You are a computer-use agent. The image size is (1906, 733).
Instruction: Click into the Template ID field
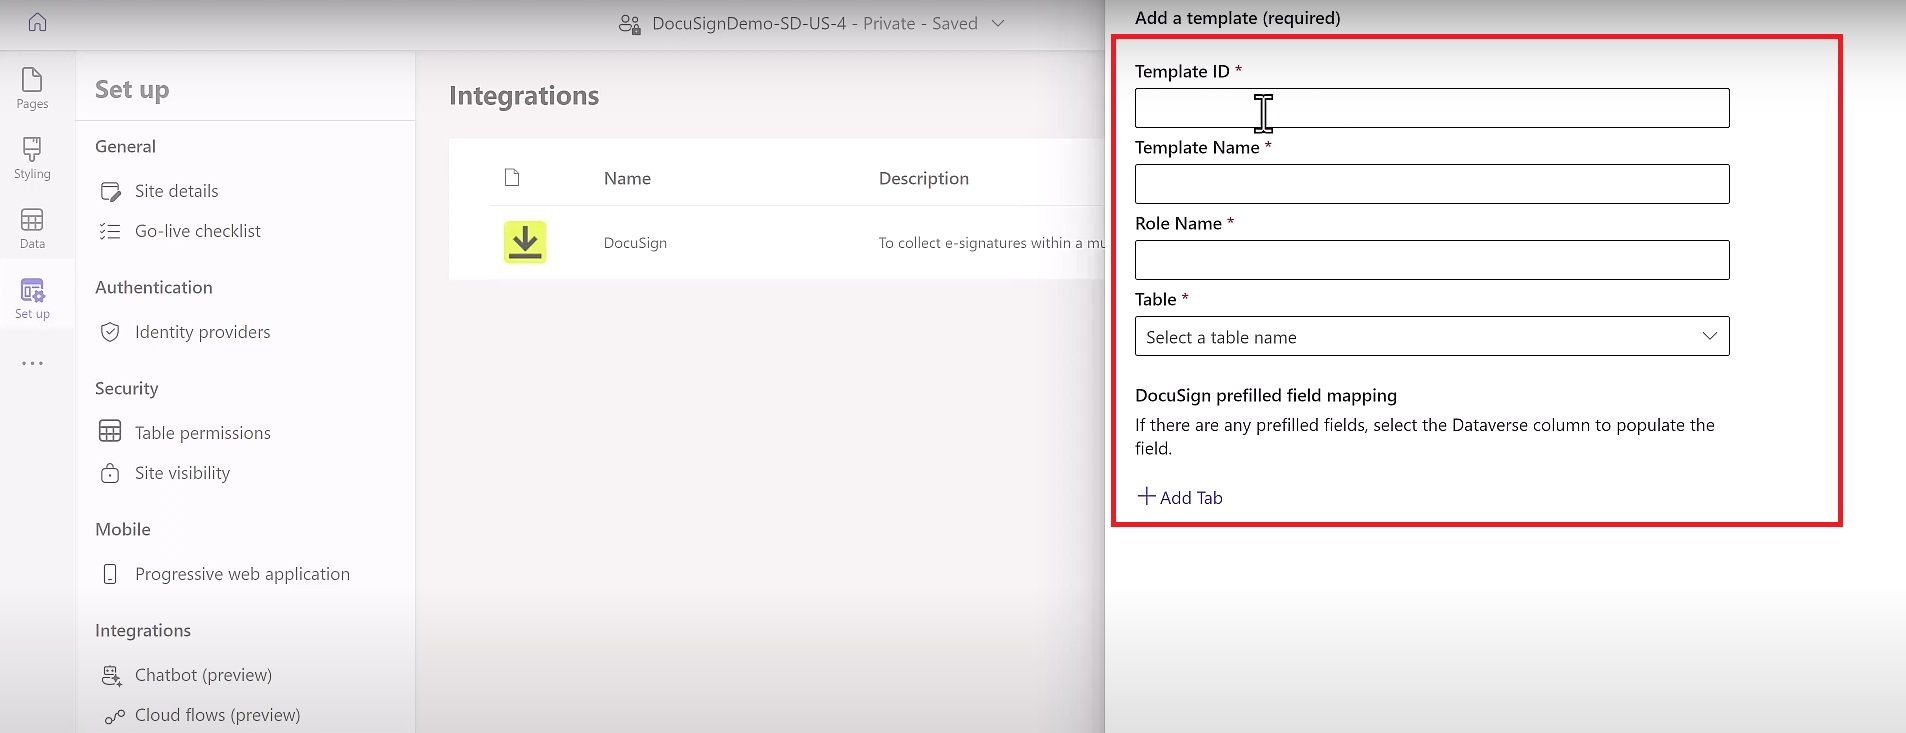1431,108
